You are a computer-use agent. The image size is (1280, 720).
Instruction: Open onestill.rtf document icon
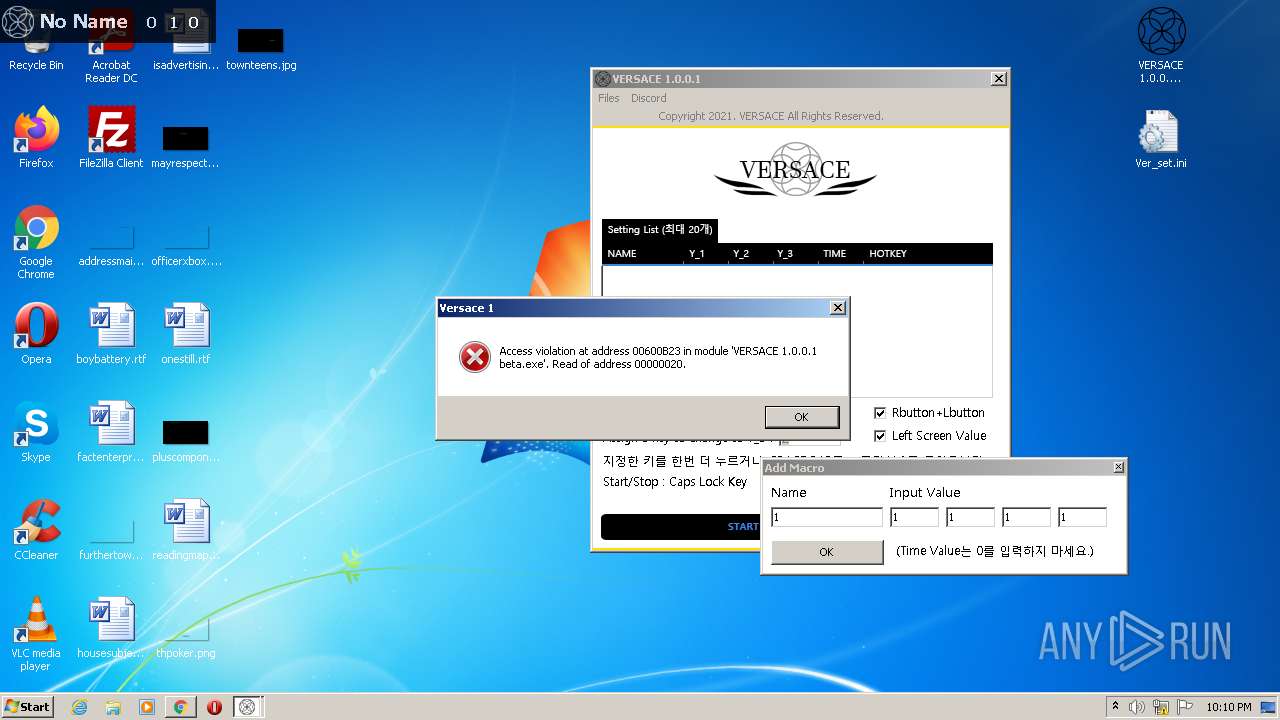[x=186, y=334]
